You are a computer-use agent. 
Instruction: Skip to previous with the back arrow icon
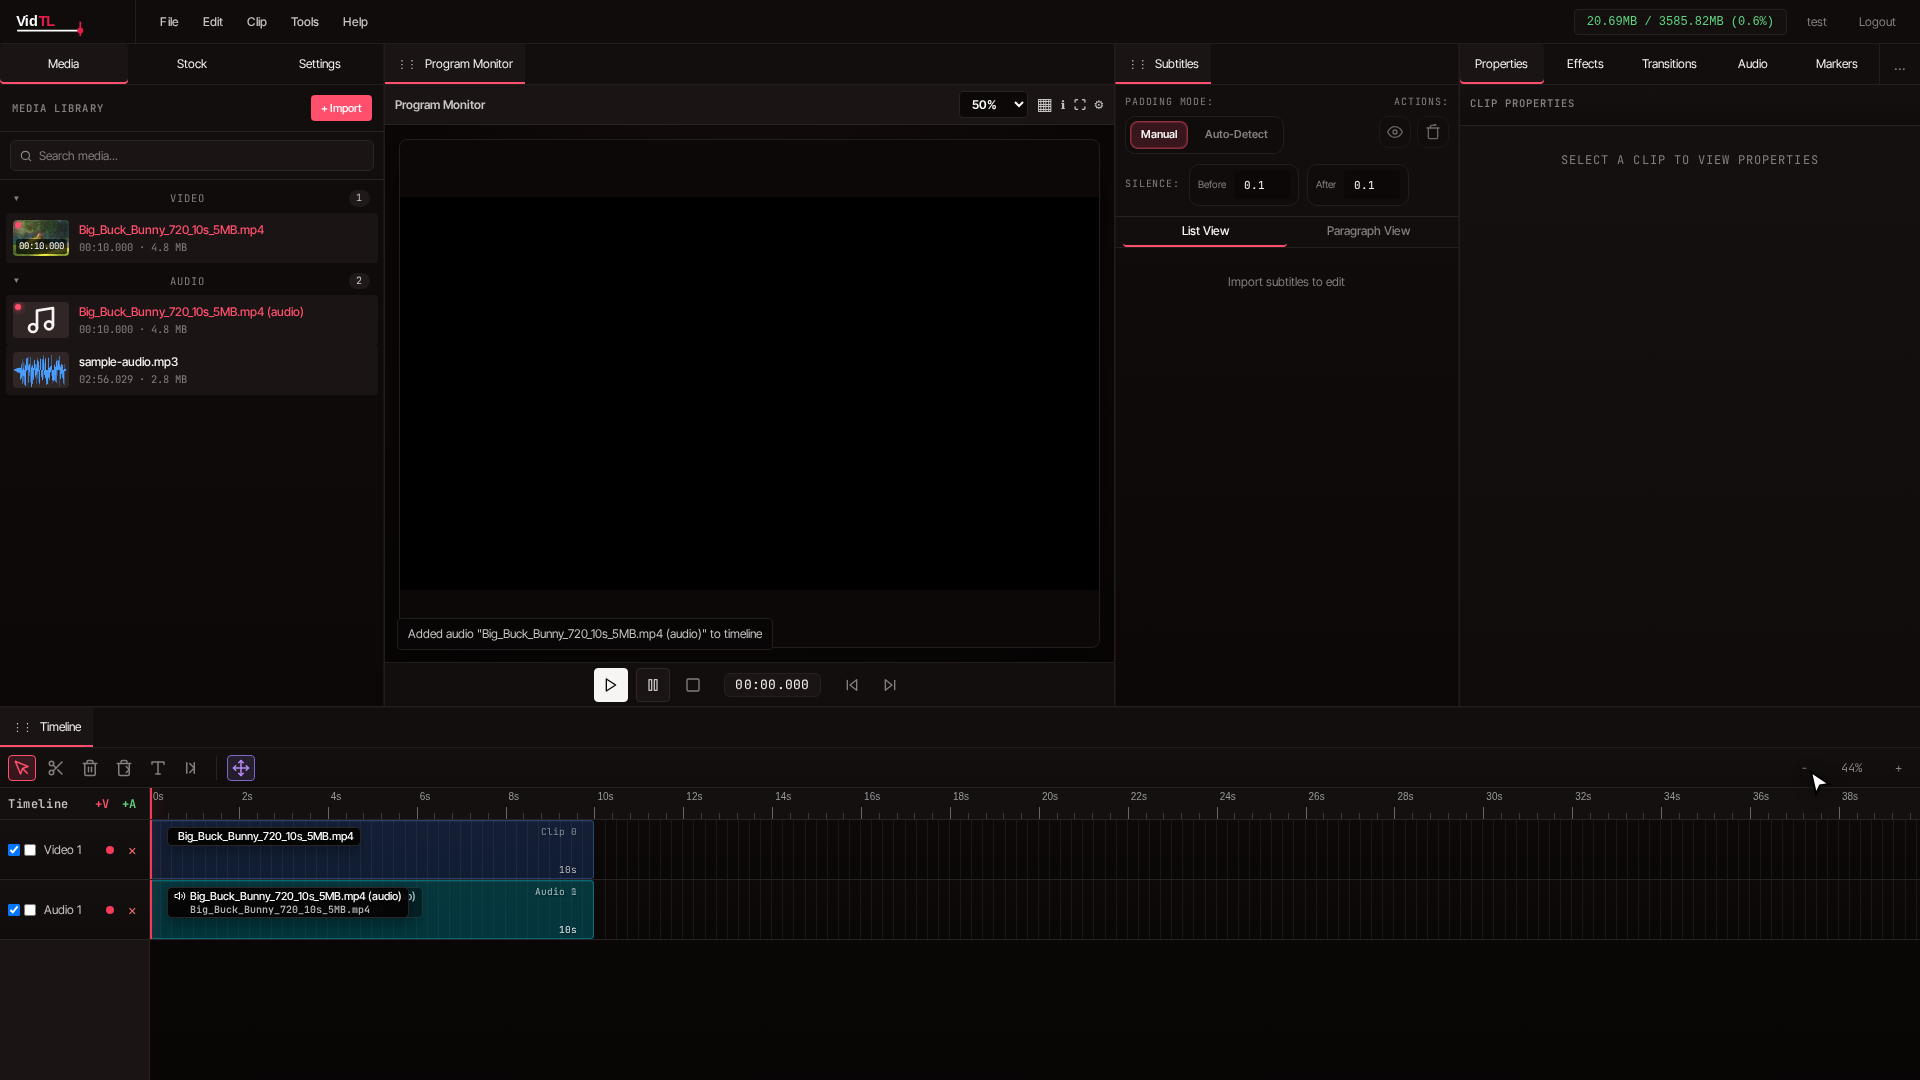[852, 685]
